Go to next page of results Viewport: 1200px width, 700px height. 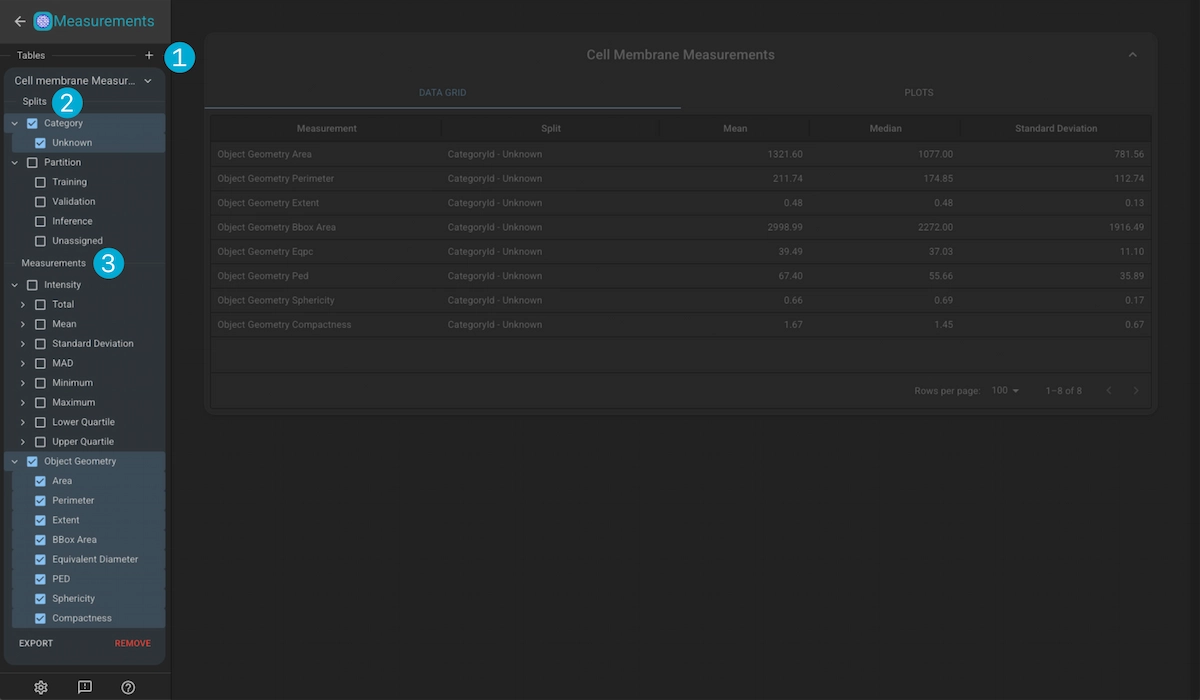coord(1136,390)
